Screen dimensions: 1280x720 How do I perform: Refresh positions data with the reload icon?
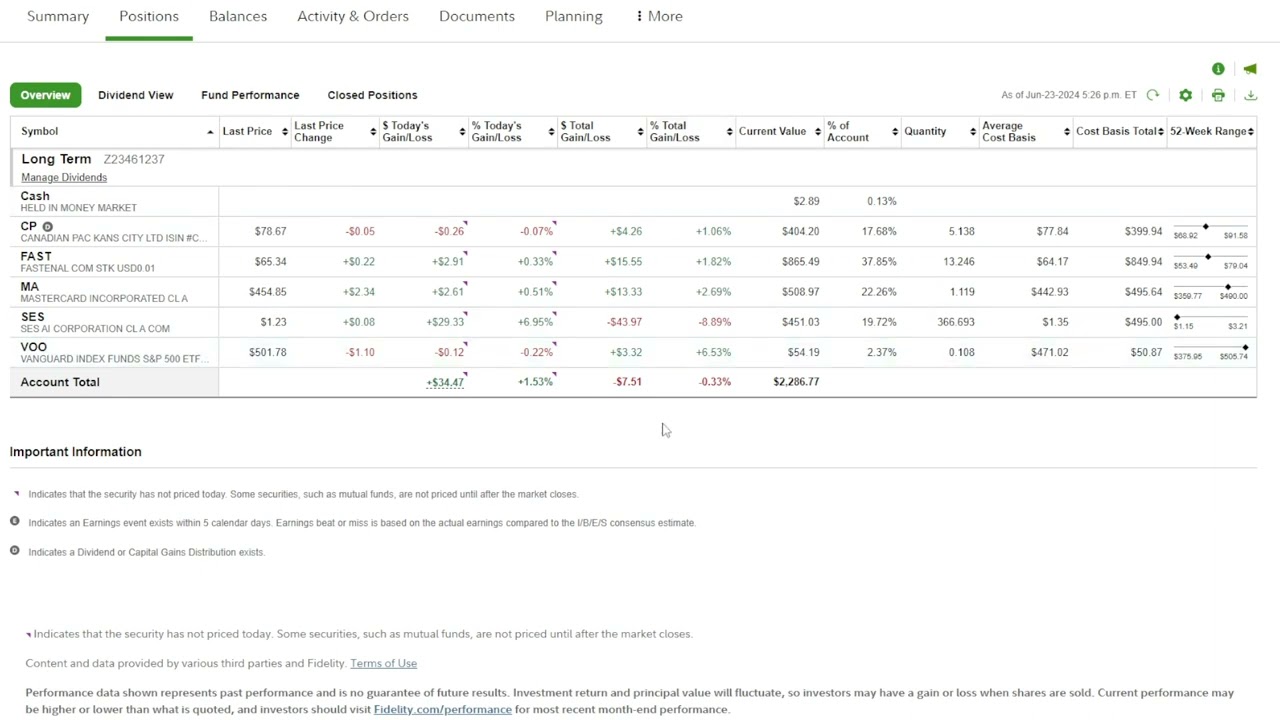click(x=1153, y=95)
